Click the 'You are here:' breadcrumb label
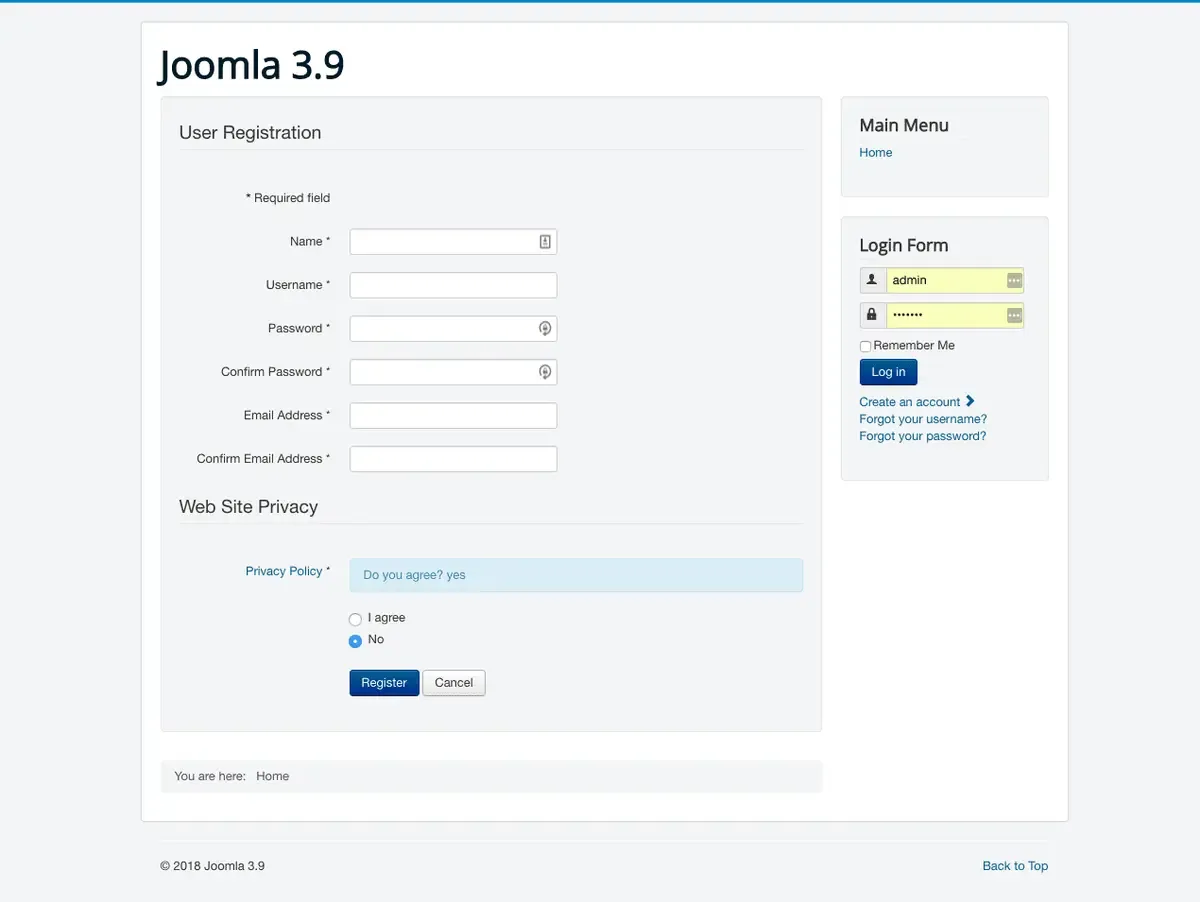This screenshot has width=1200, height=902. pyautogui.click(x=210, y=776)
